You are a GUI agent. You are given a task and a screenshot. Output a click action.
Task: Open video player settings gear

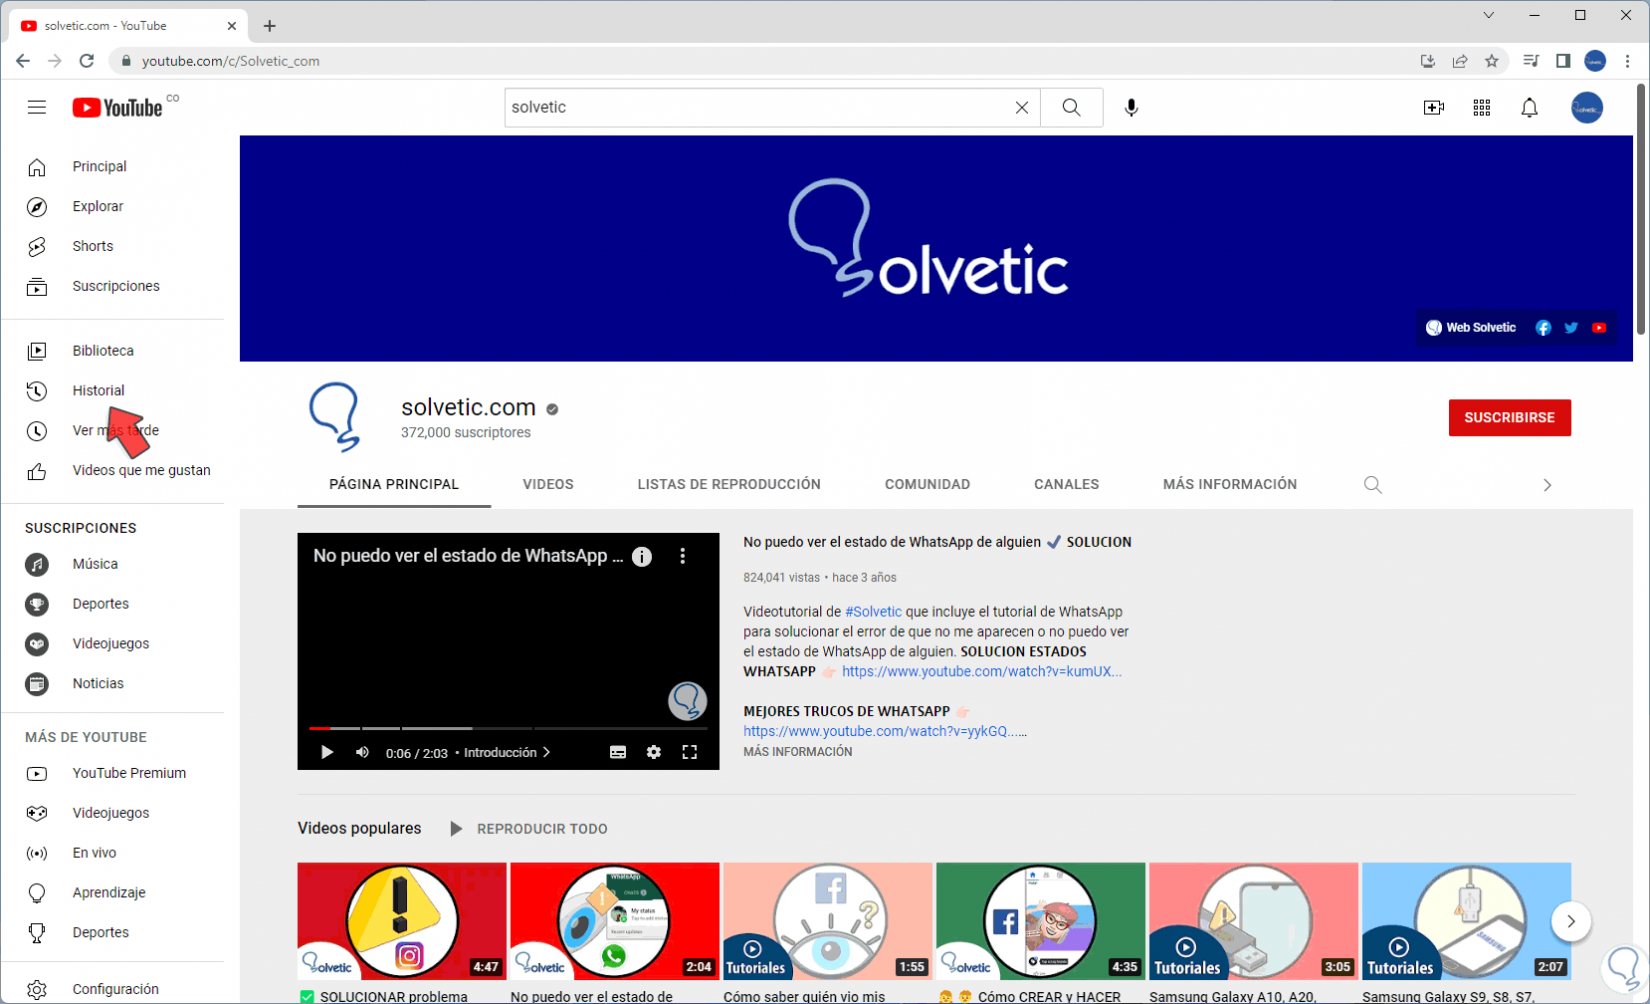pos(654,752)
